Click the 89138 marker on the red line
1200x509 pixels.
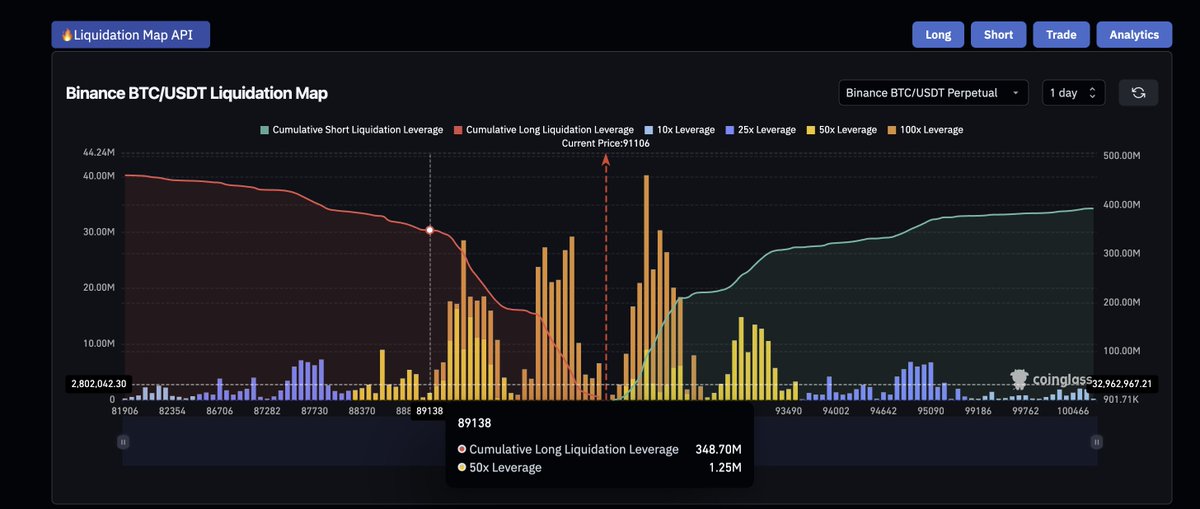point(430,230)
